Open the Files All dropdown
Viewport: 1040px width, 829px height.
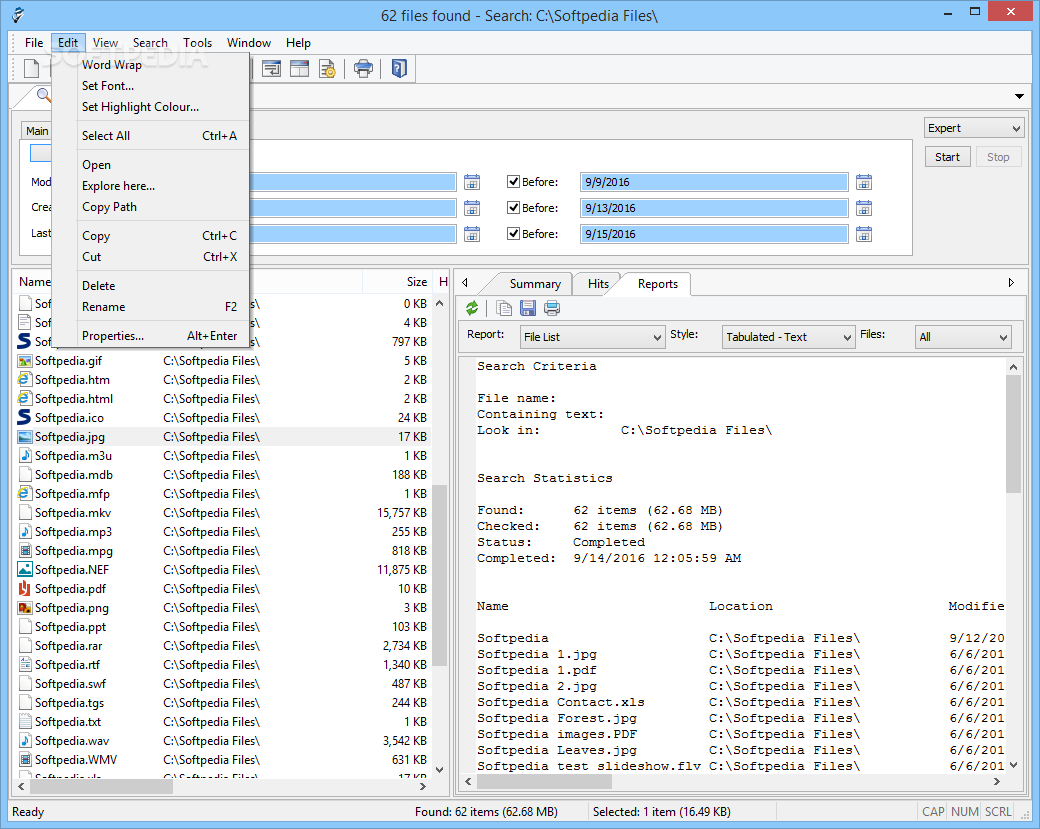[x=963, y=337]
